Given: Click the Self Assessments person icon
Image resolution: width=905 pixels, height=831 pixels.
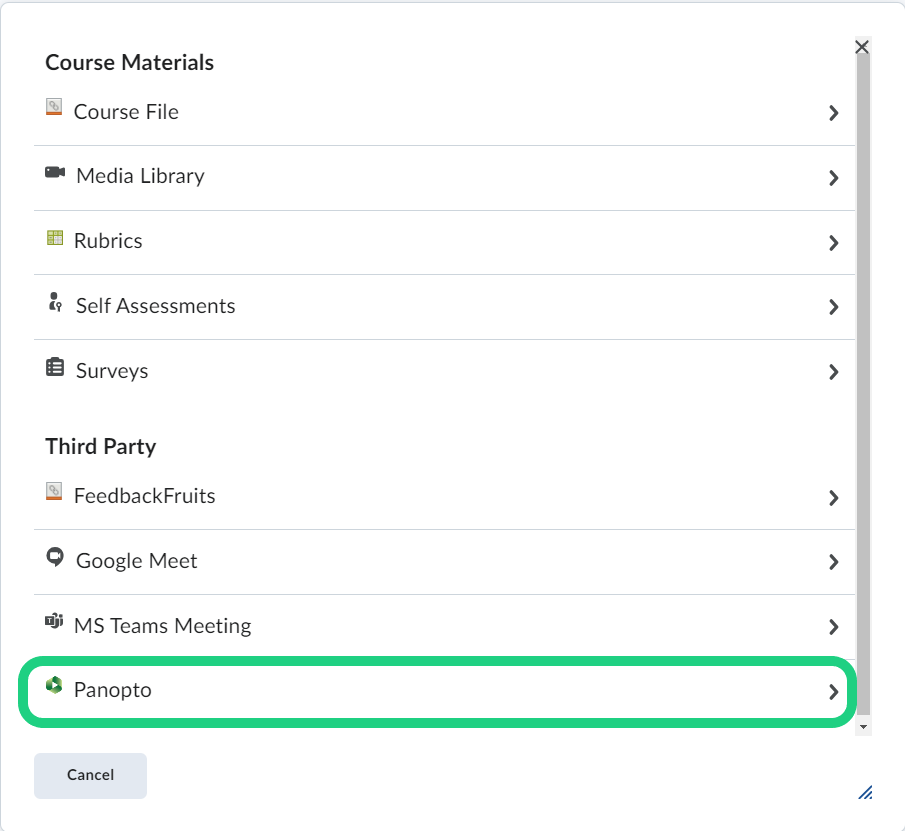Looking at the screenshot, I should (x=55, y=302).
